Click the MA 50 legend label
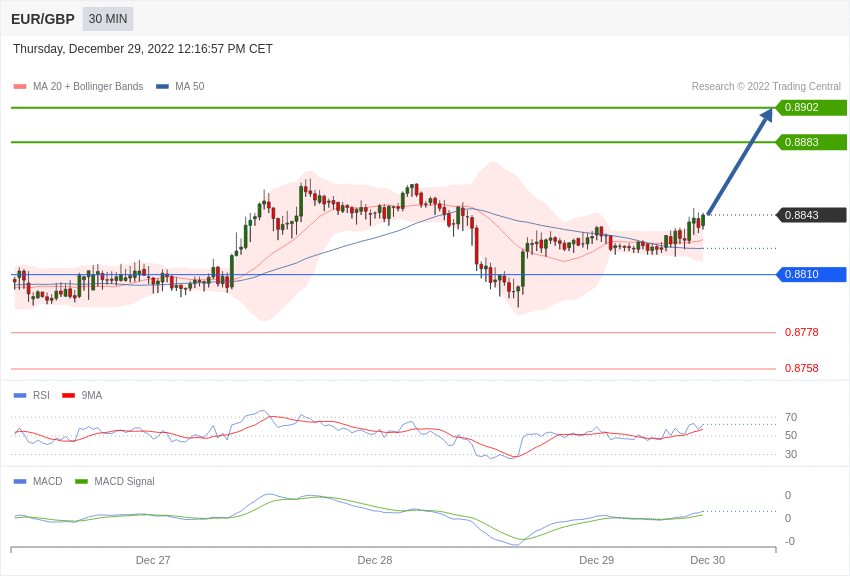The width and height of the screenshot is (850, 576). 190,86
